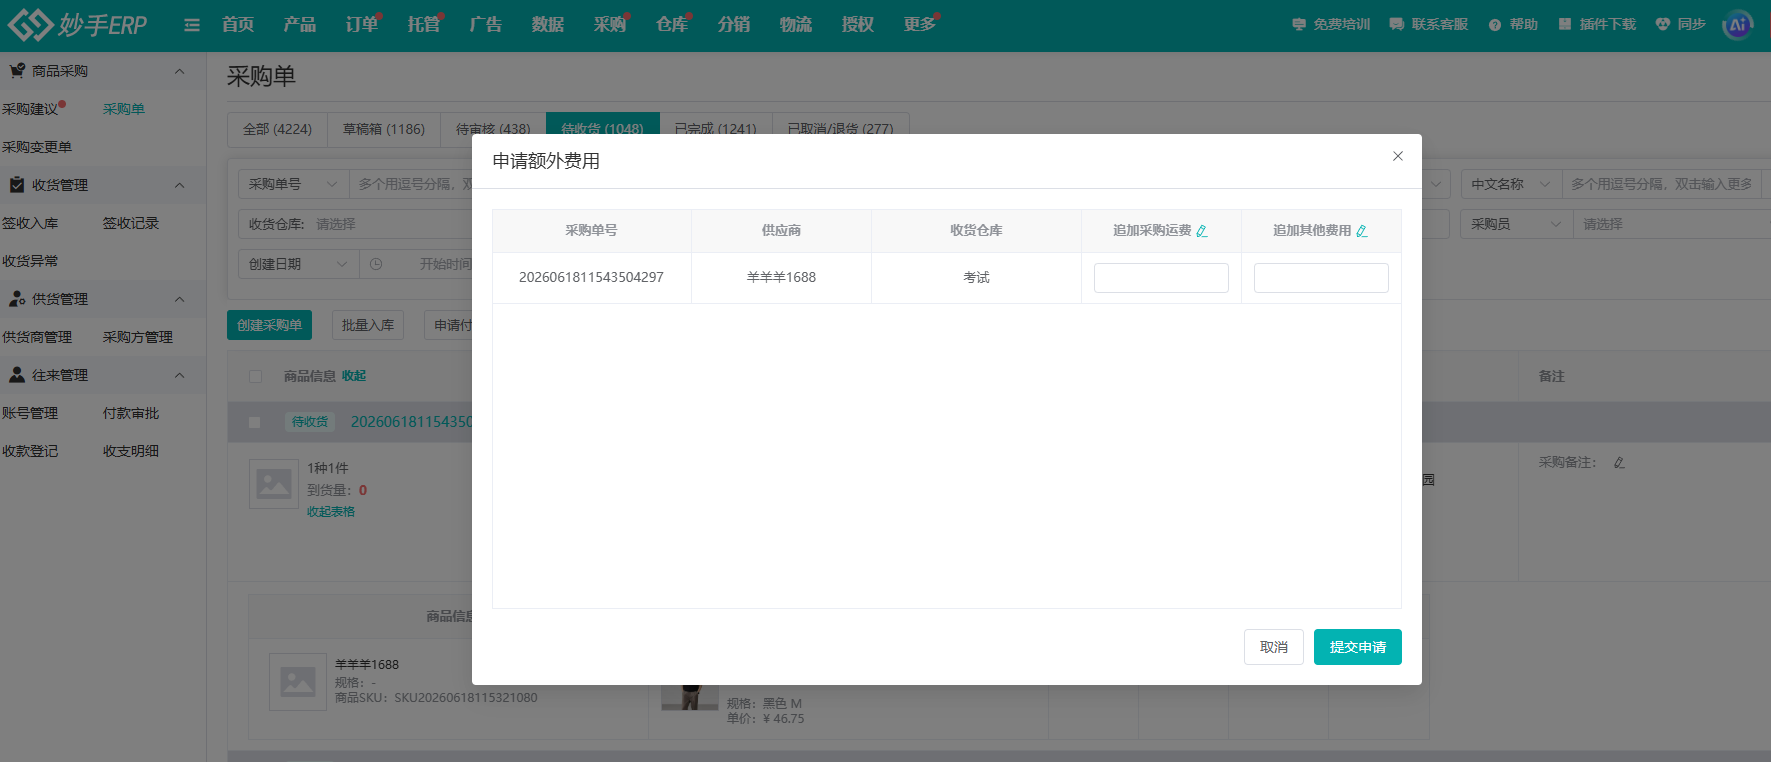Open 签收记录 in sidebar
The image size is (1771, 762).
(131, 223)
